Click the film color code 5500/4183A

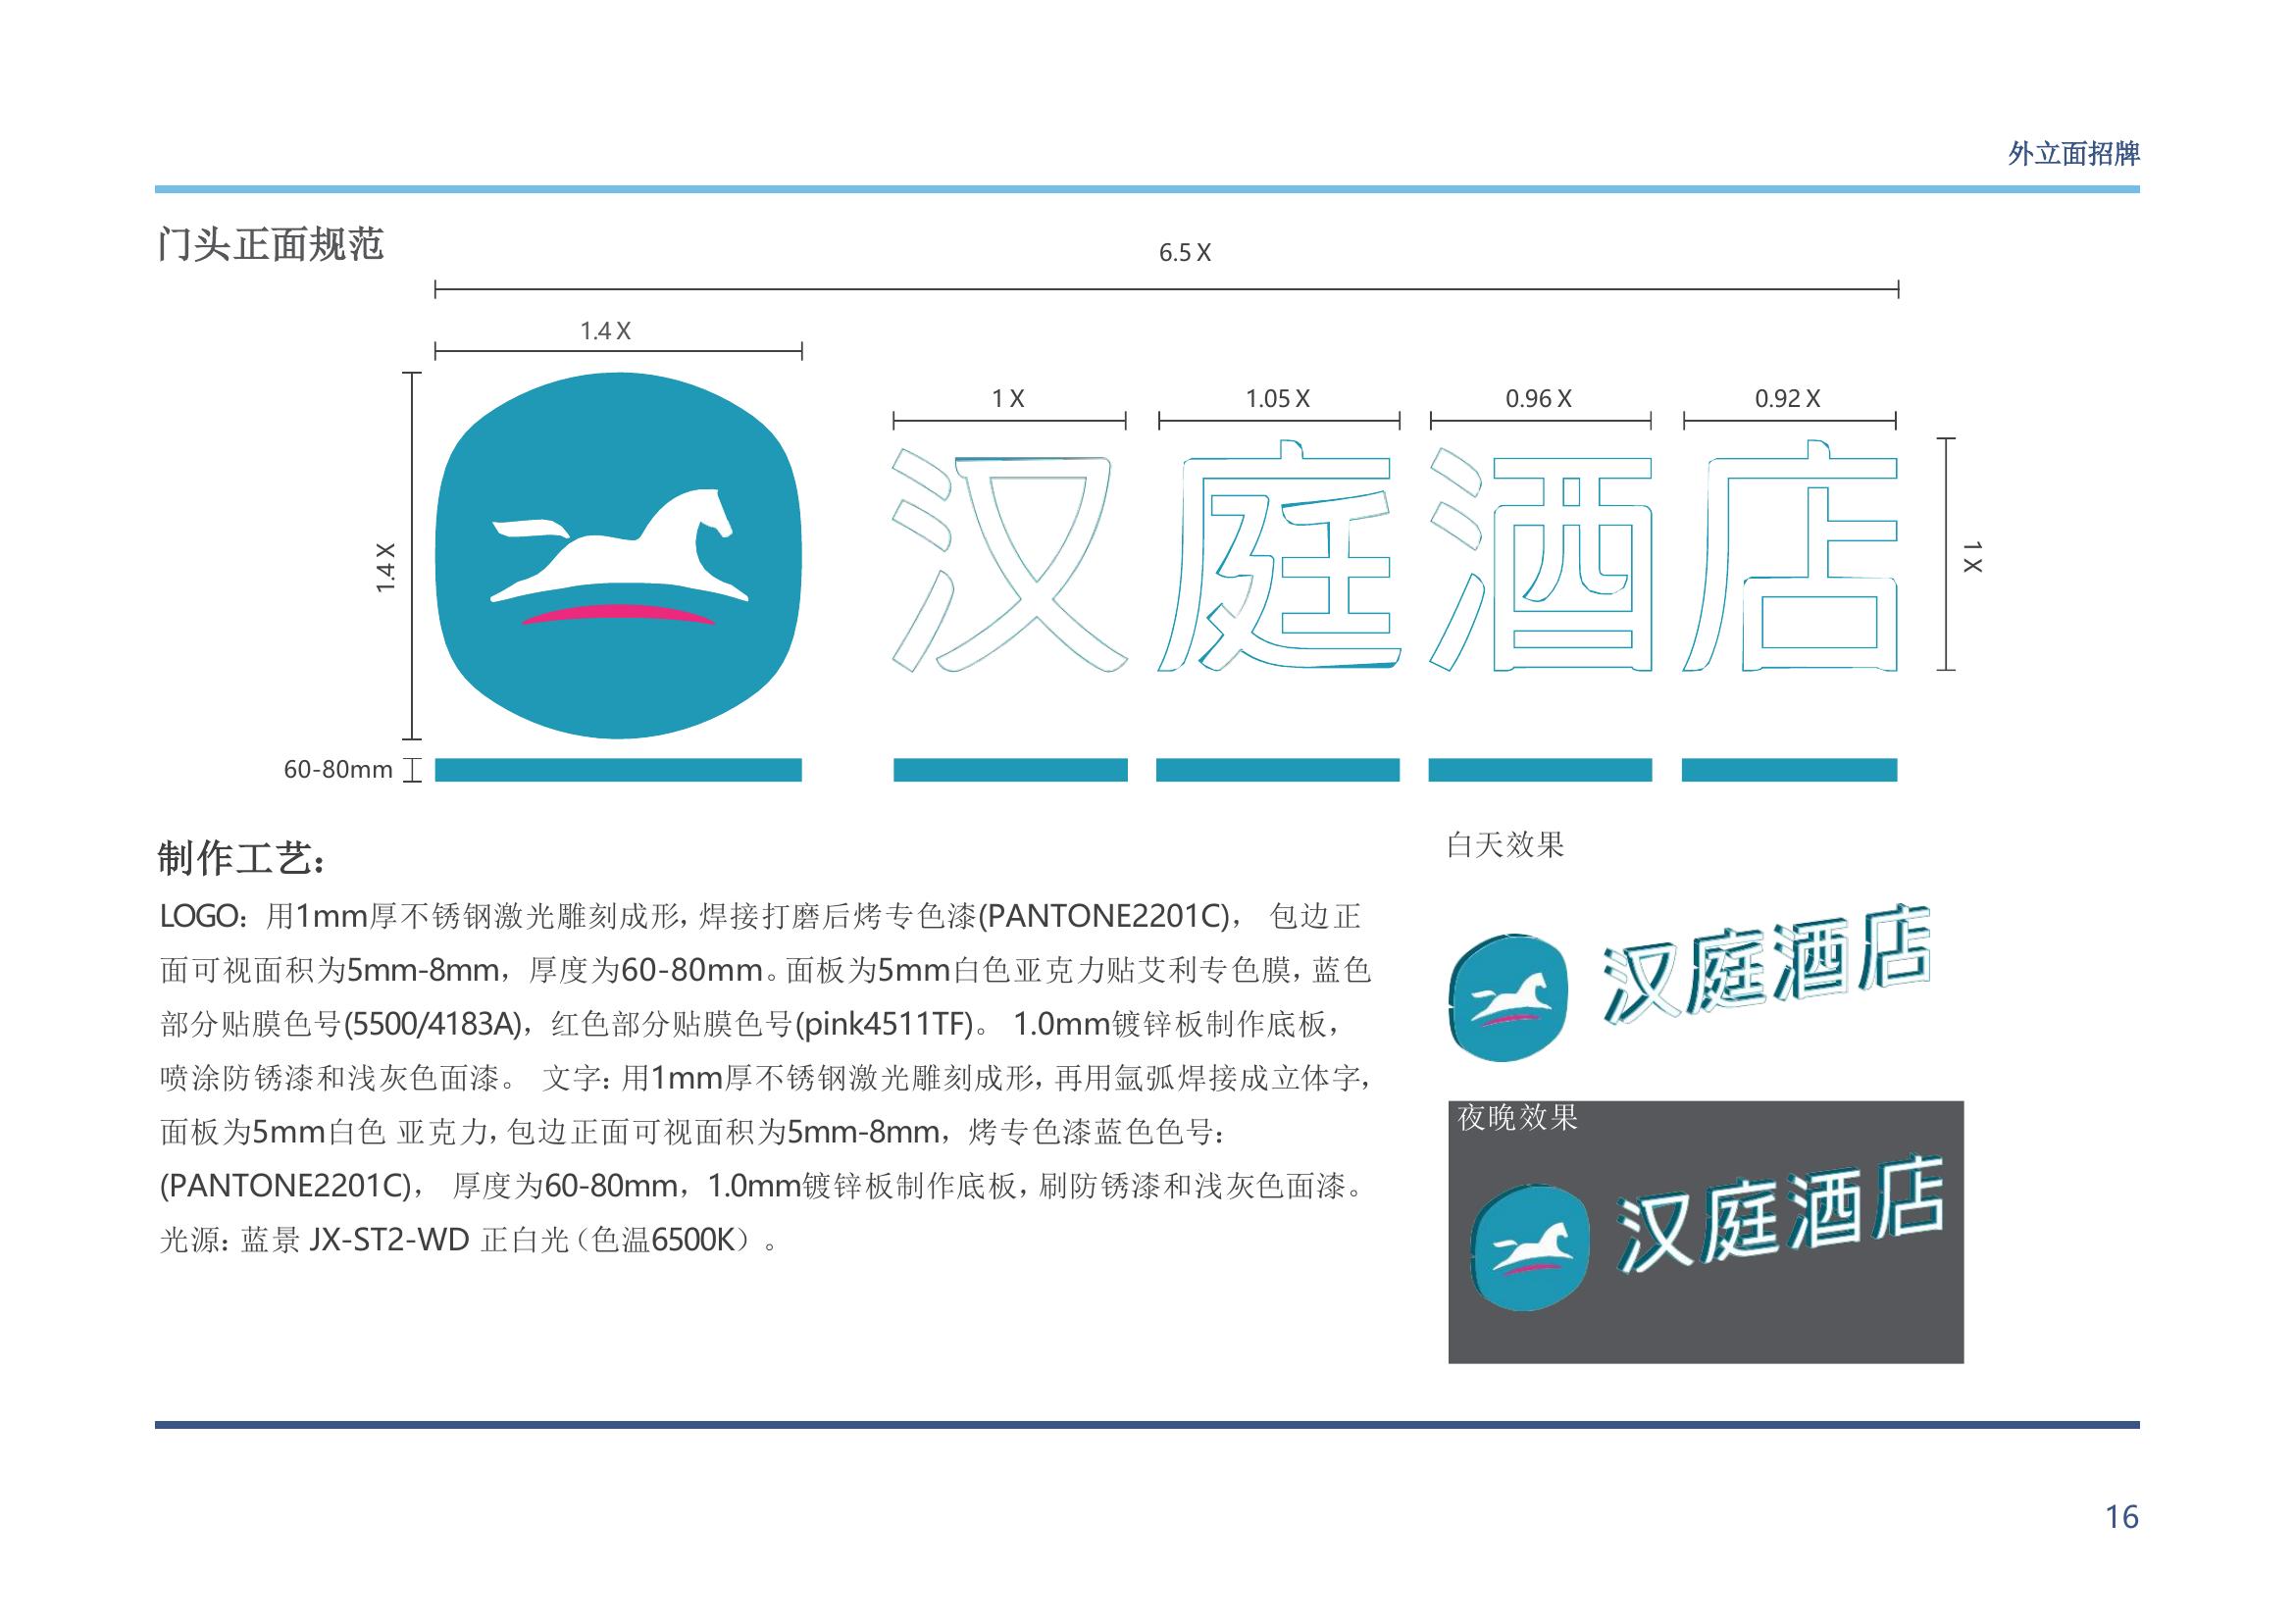433,1024
